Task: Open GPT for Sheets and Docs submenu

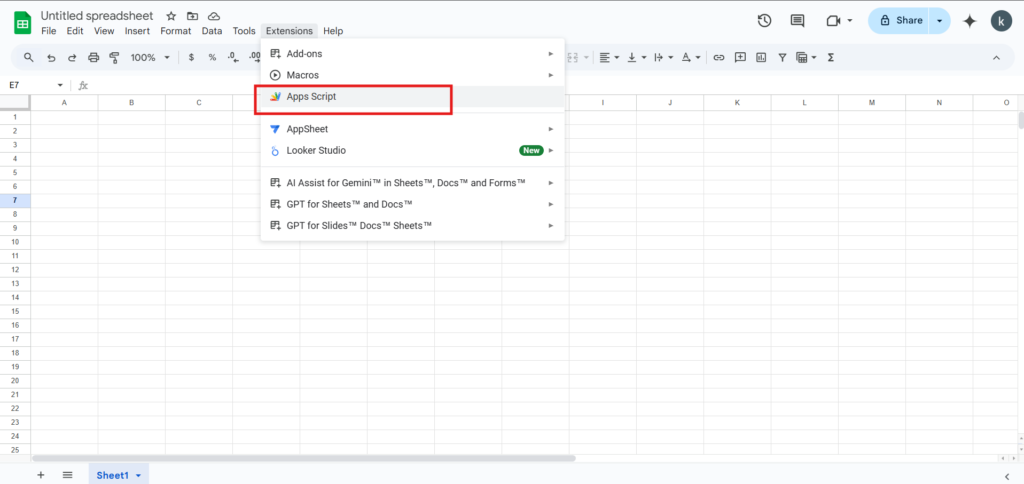Action: pyautogui.click(x=412, y=204)
